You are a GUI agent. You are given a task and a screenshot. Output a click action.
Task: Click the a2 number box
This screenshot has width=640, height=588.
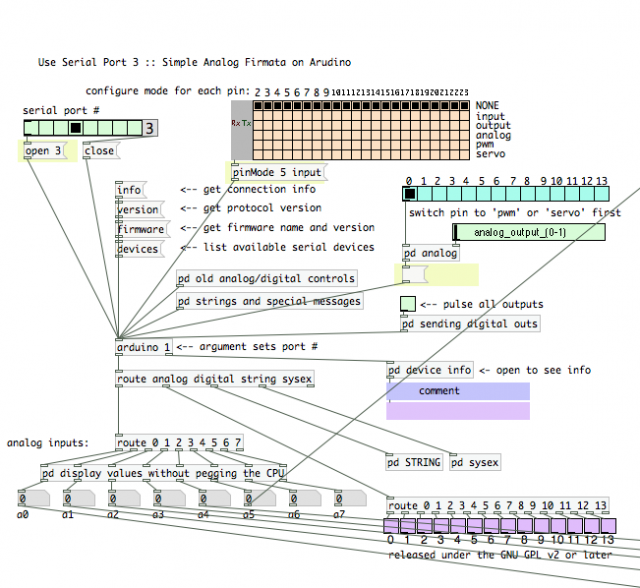124,499
